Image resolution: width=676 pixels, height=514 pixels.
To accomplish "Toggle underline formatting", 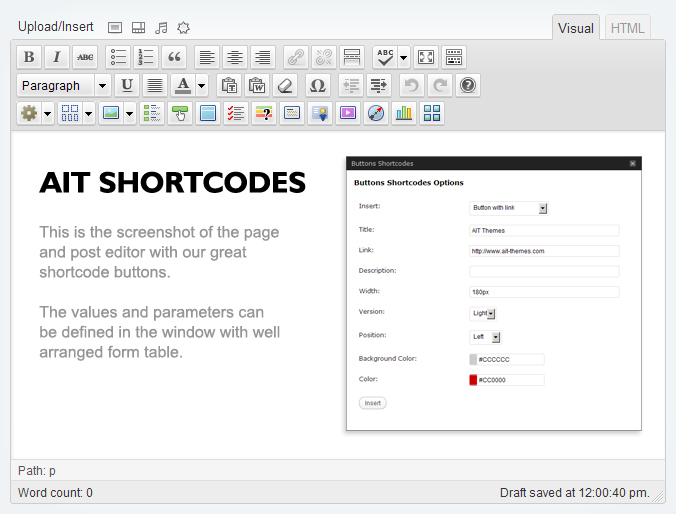I will pos(127,85).
